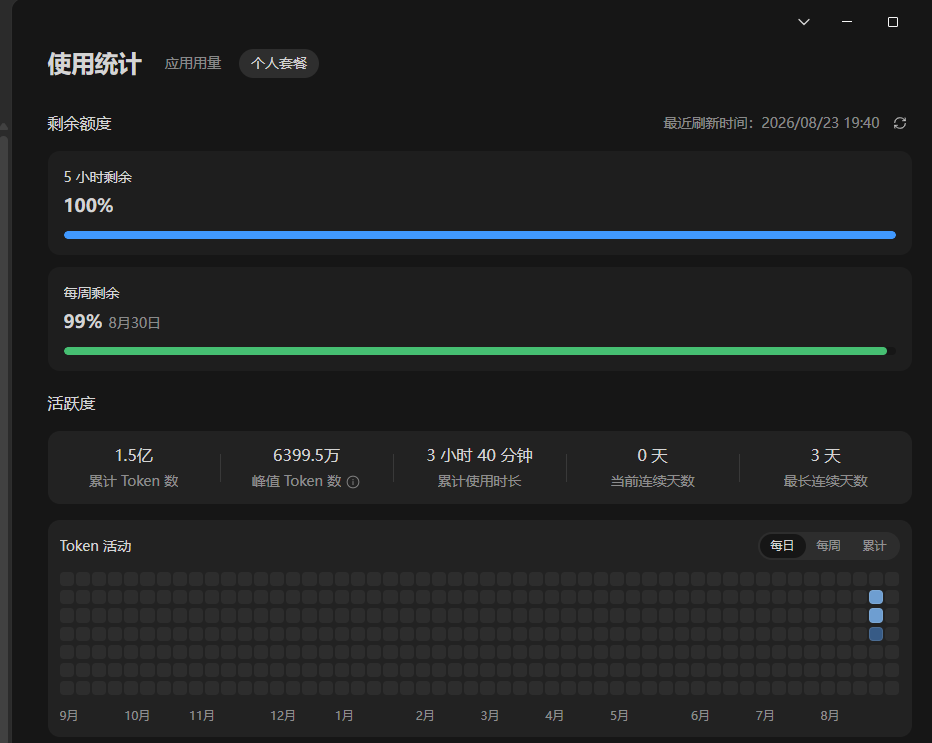Click the dark-blue activity cell in August
The width and height of the screenshot is (932, 743).
[x=876, y=634]
